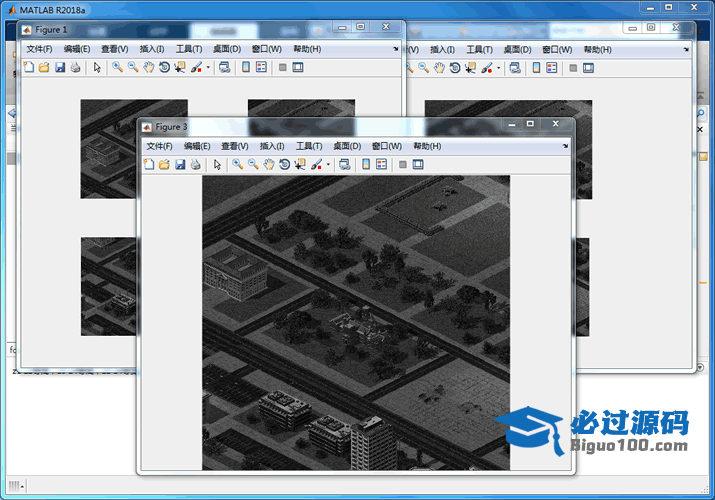Minimize the Figure 1 window
The width and height of the screenshot is (715, 500).
coord(342,27)
